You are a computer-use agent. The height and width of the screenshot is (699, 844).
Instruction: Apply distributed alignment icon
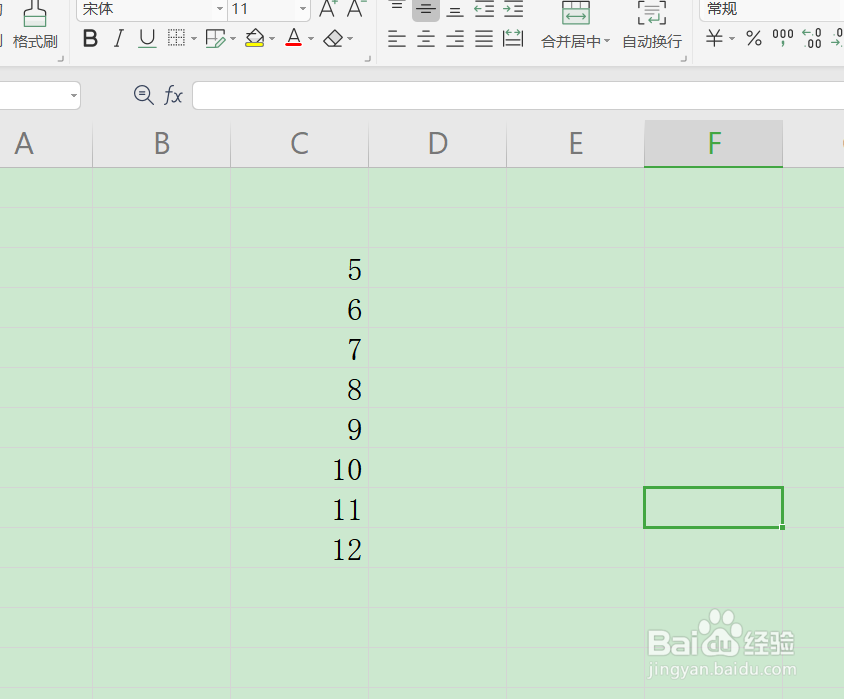pyautogui.click(x=512, y=39)
